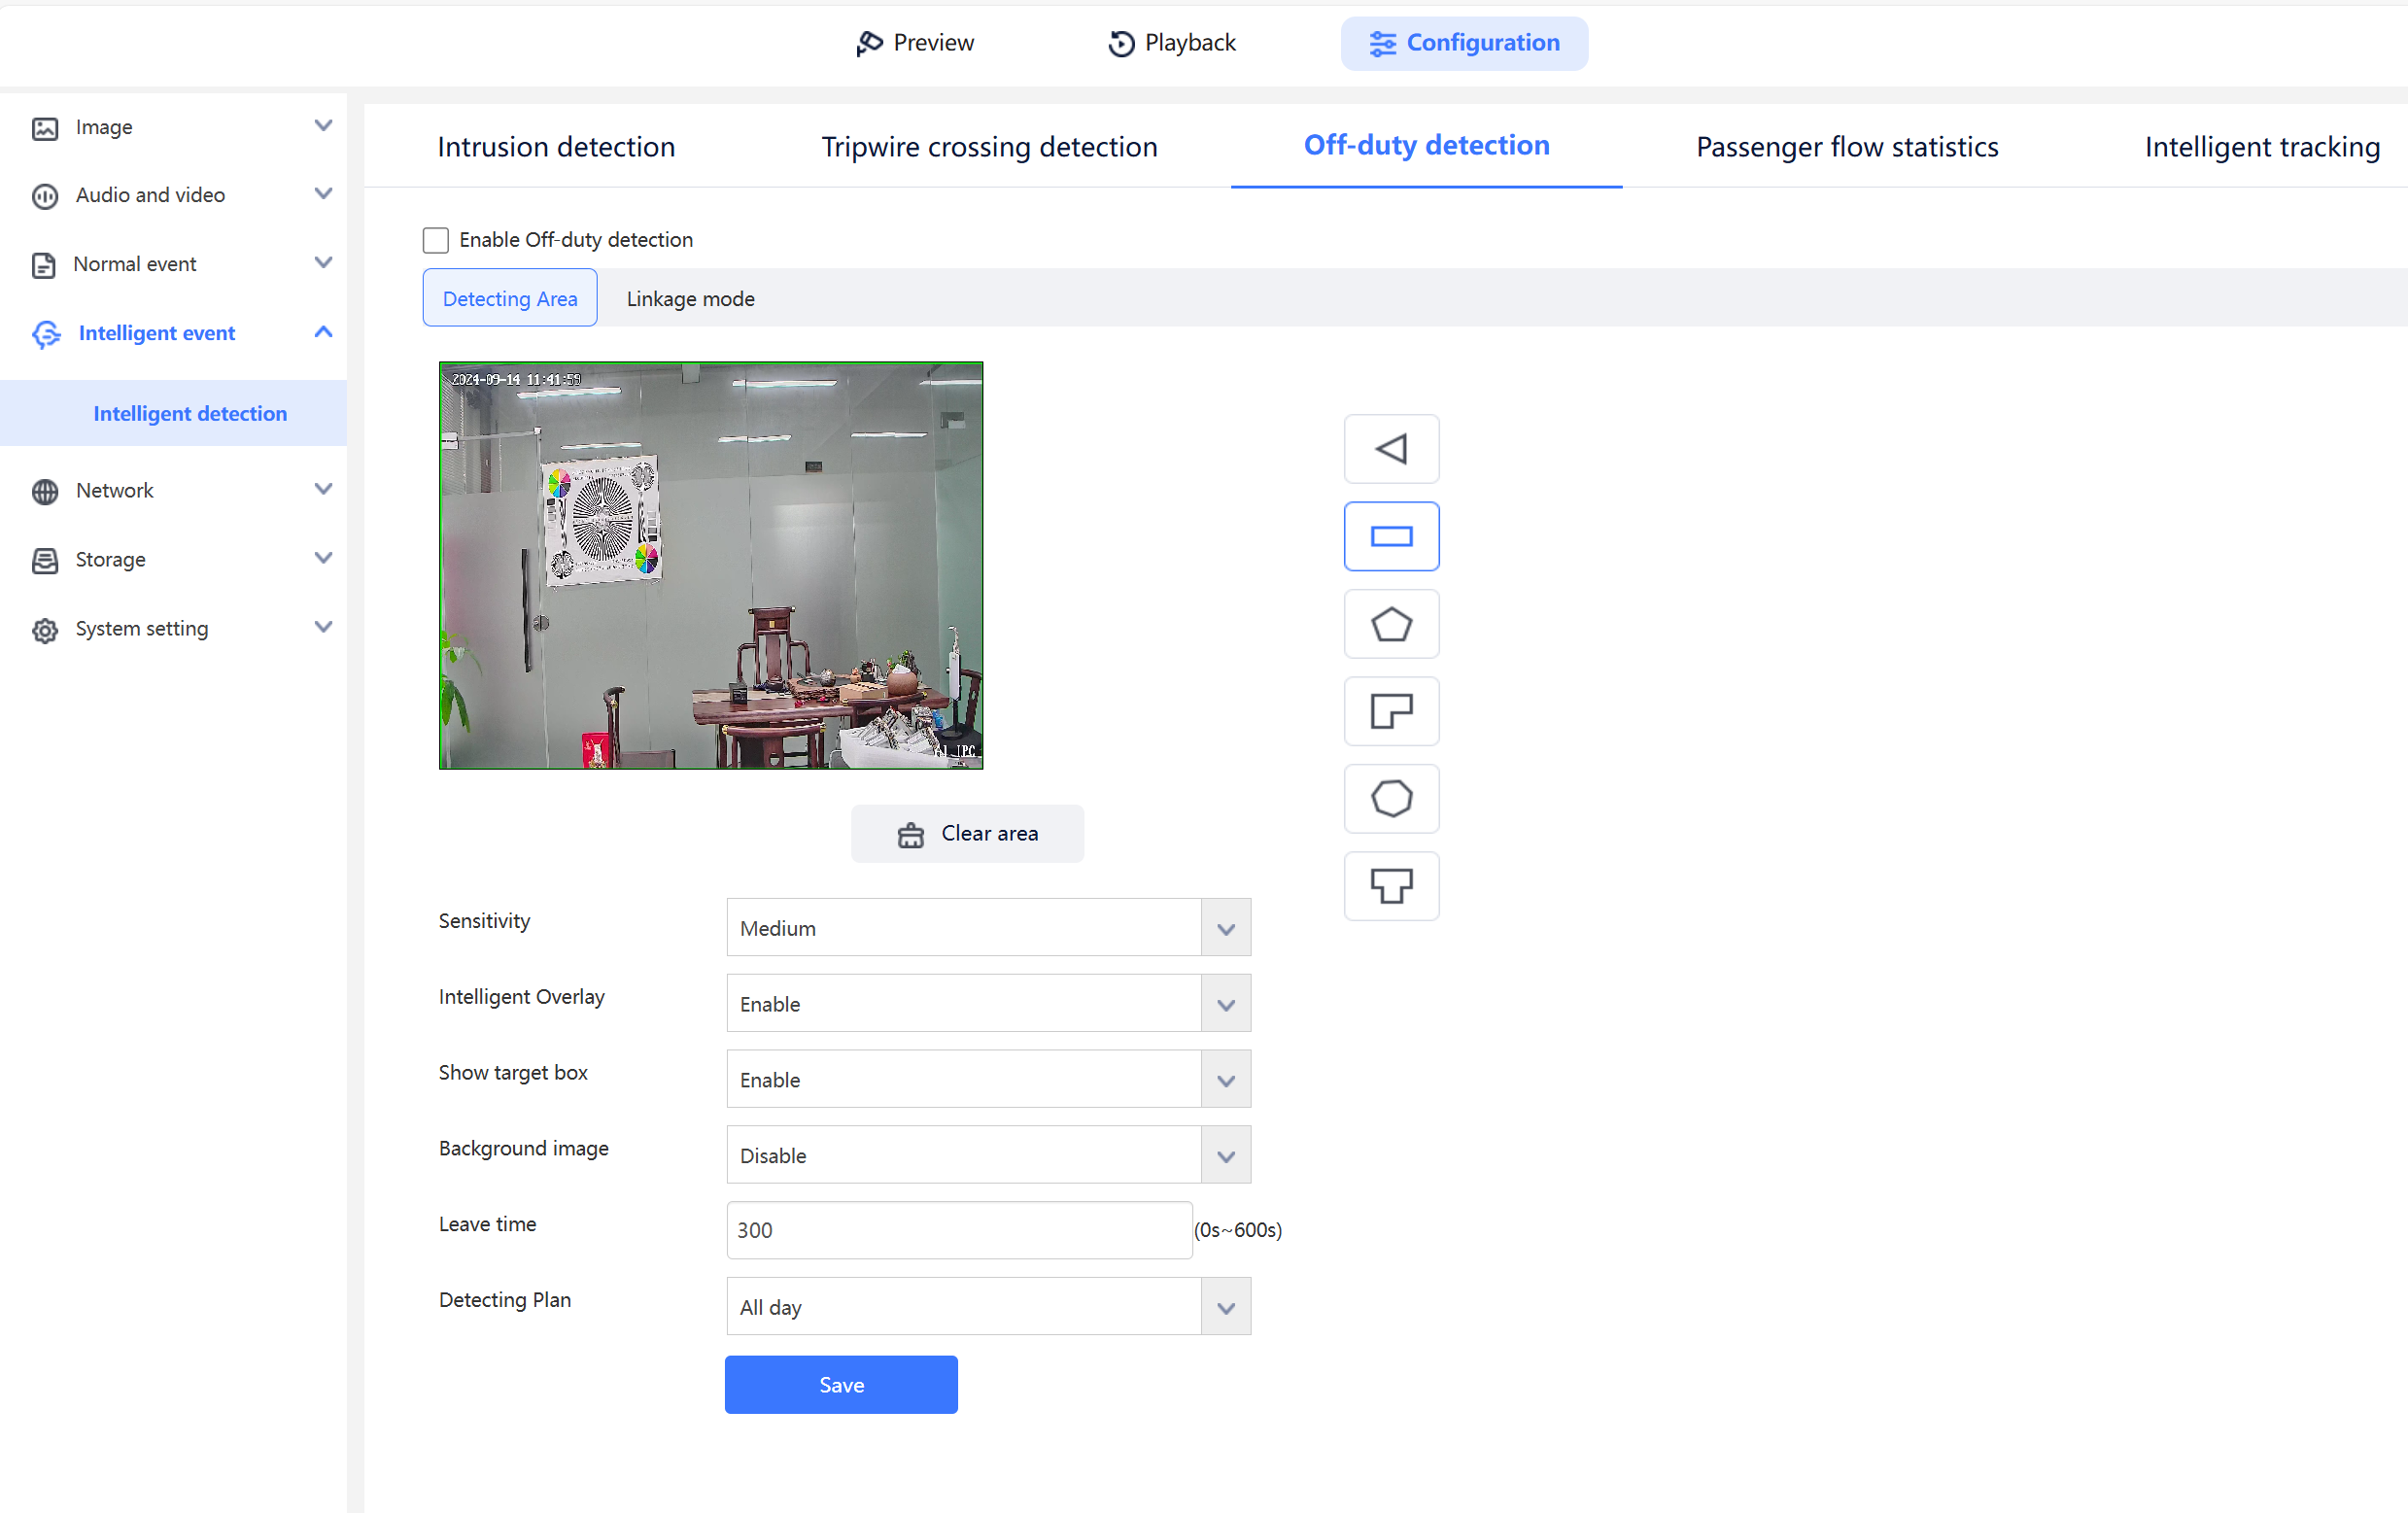Expand the Network menu section
The height and width of the screenshot is (1513, 2408).
(323, 490)
